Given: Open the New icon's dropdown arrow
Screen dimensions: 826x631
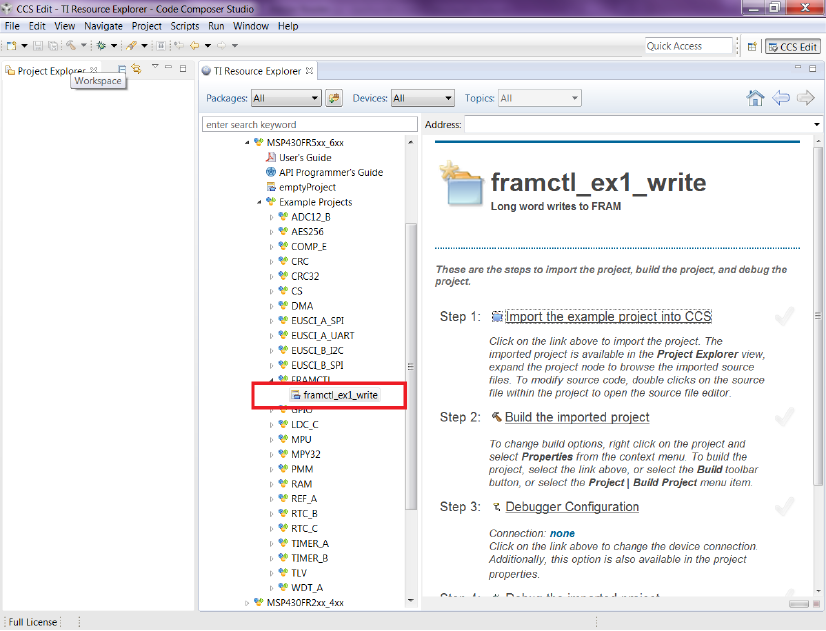Looking at the screenshot, I should click(24, 46).
